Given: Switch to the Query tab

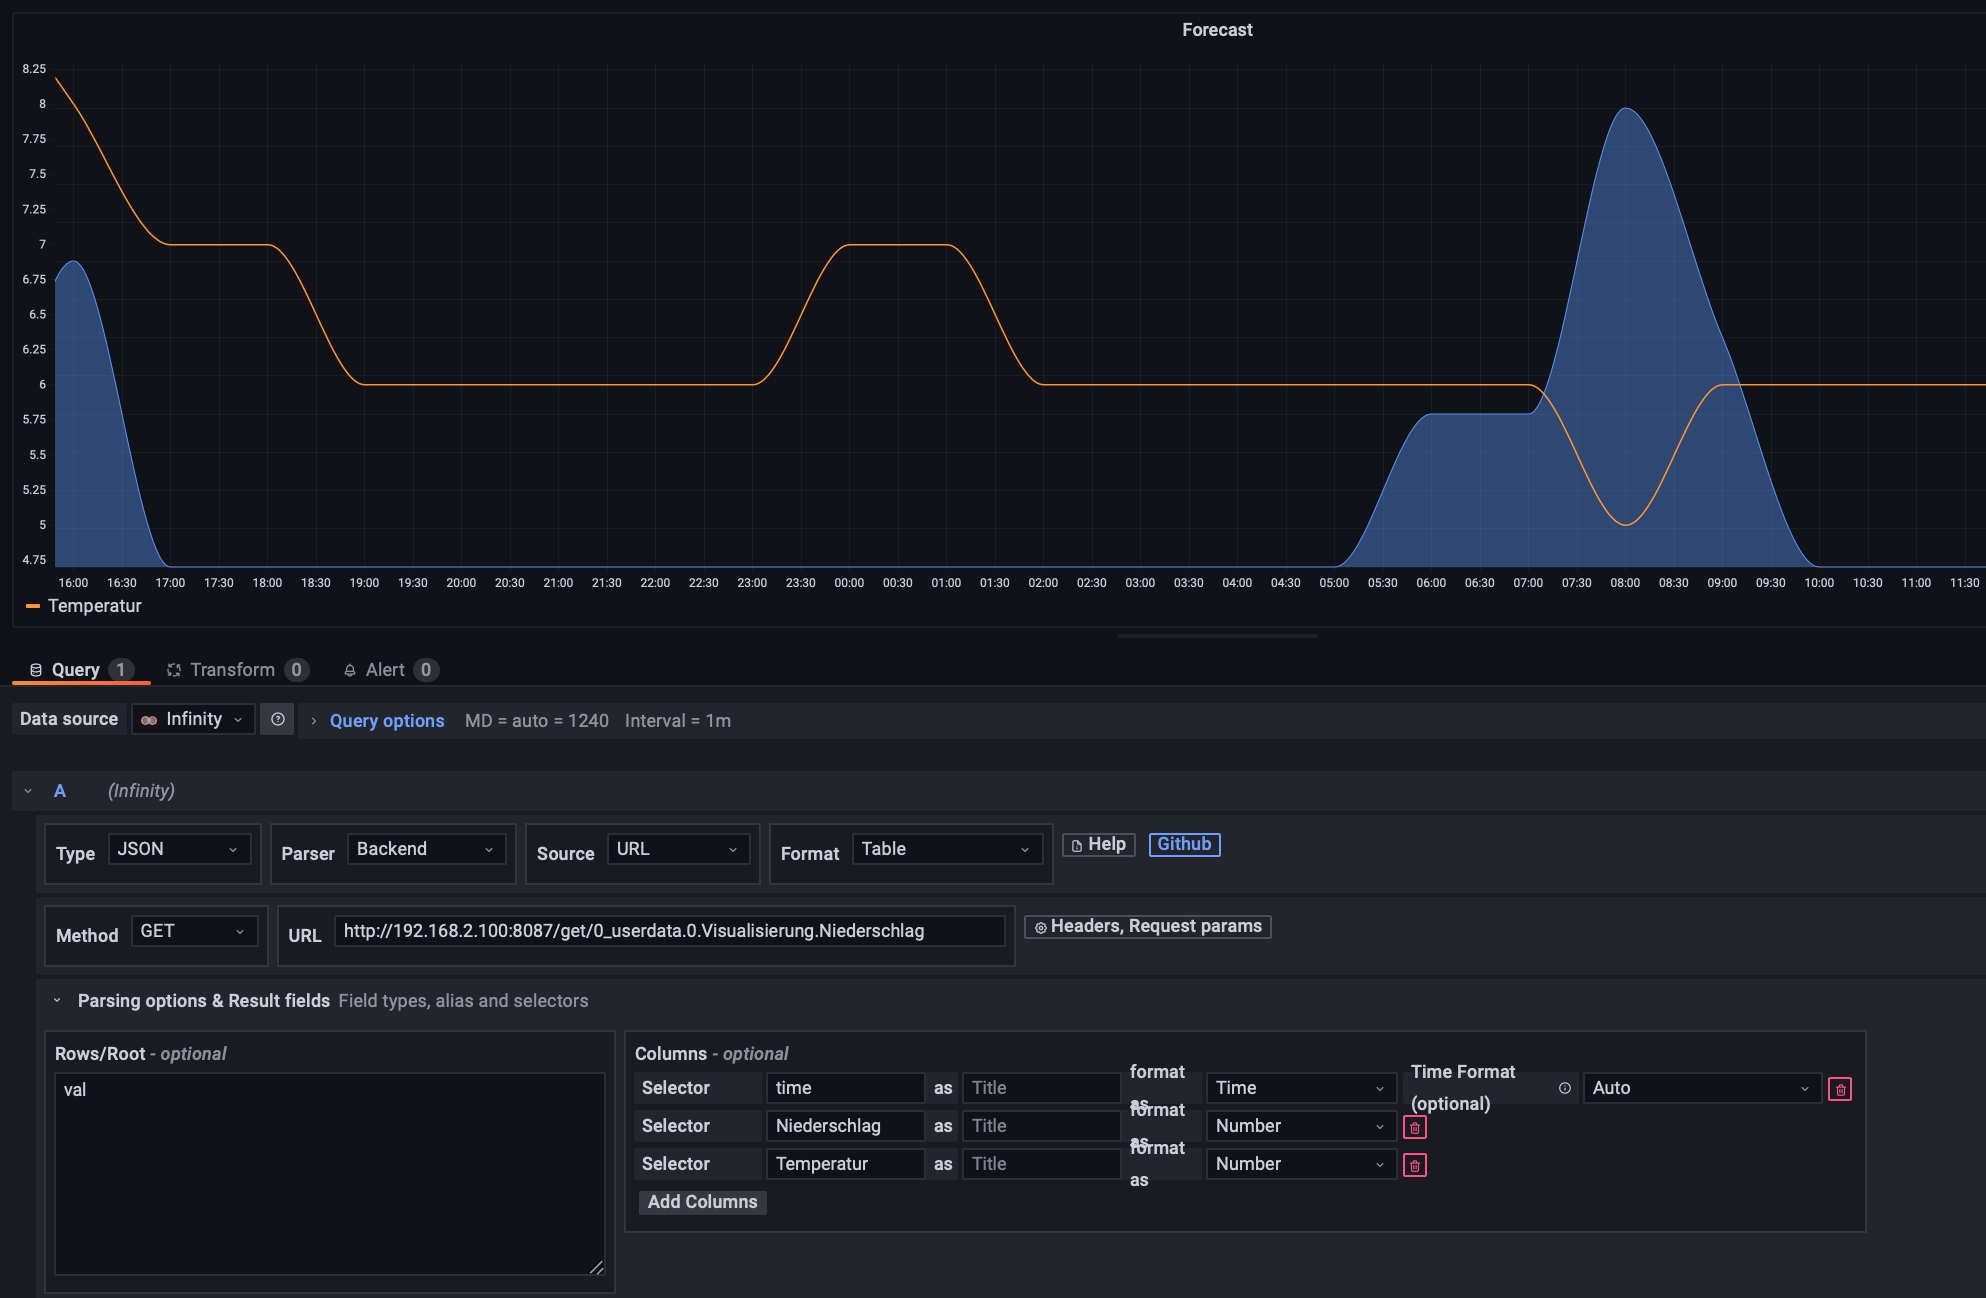Looking at the screenshot, I should [x=76, y=670].
